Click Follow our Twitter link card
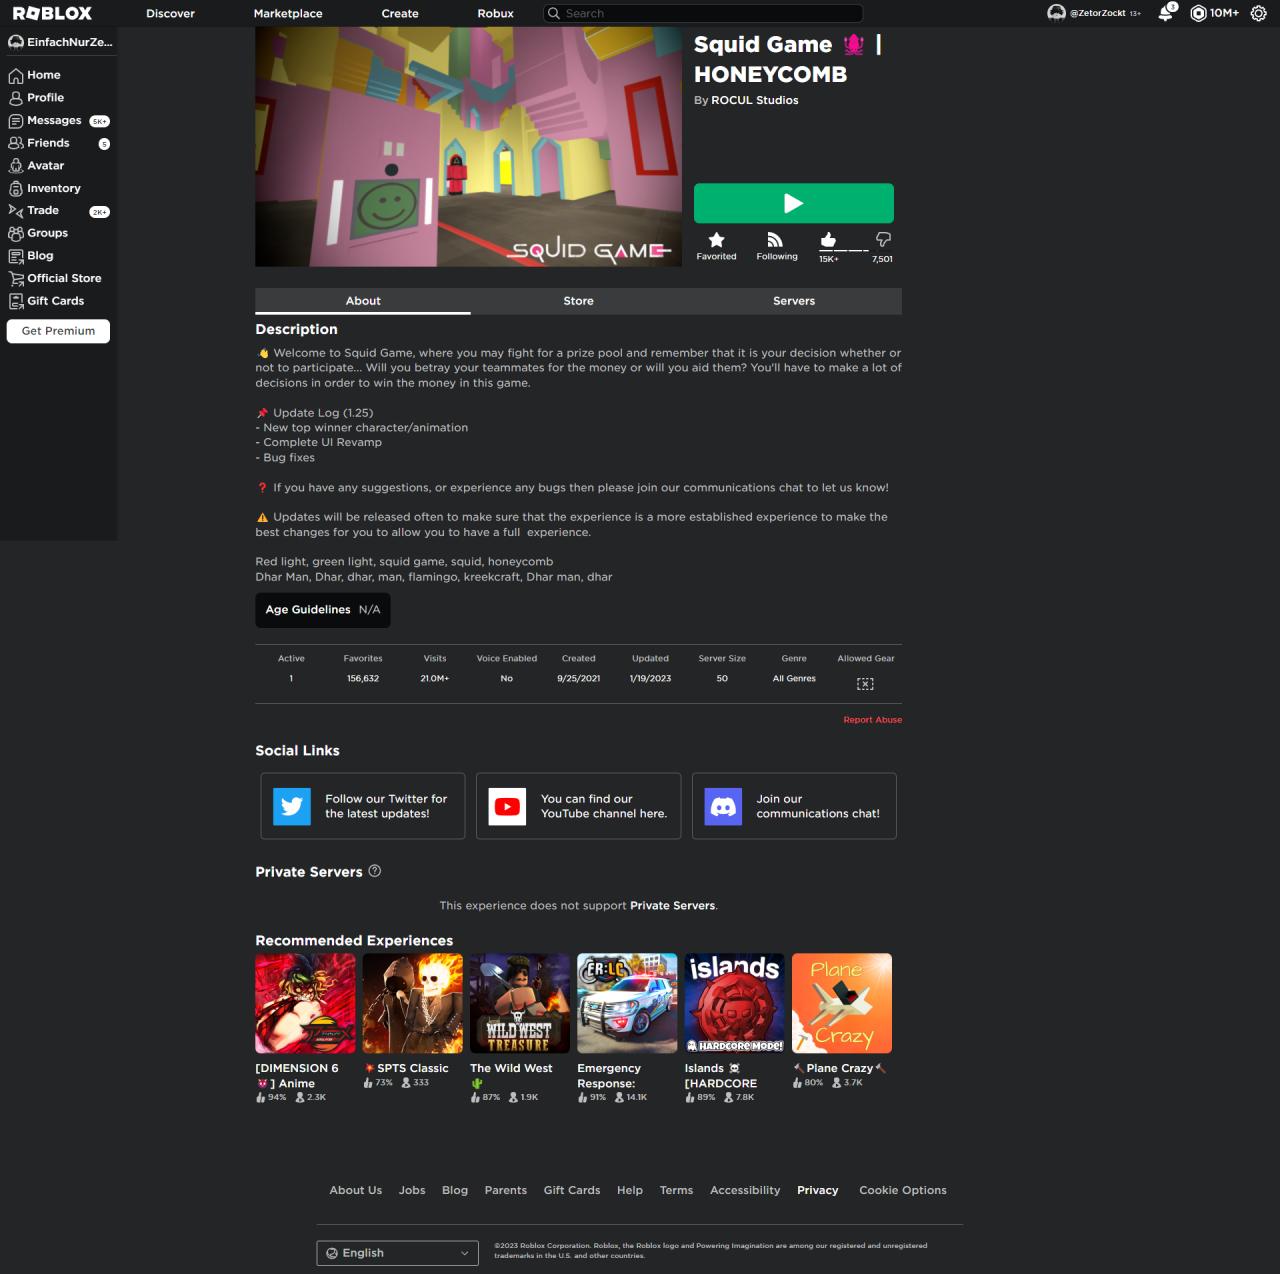This screenshot has width=1280, height=1274. pos(363,806)
